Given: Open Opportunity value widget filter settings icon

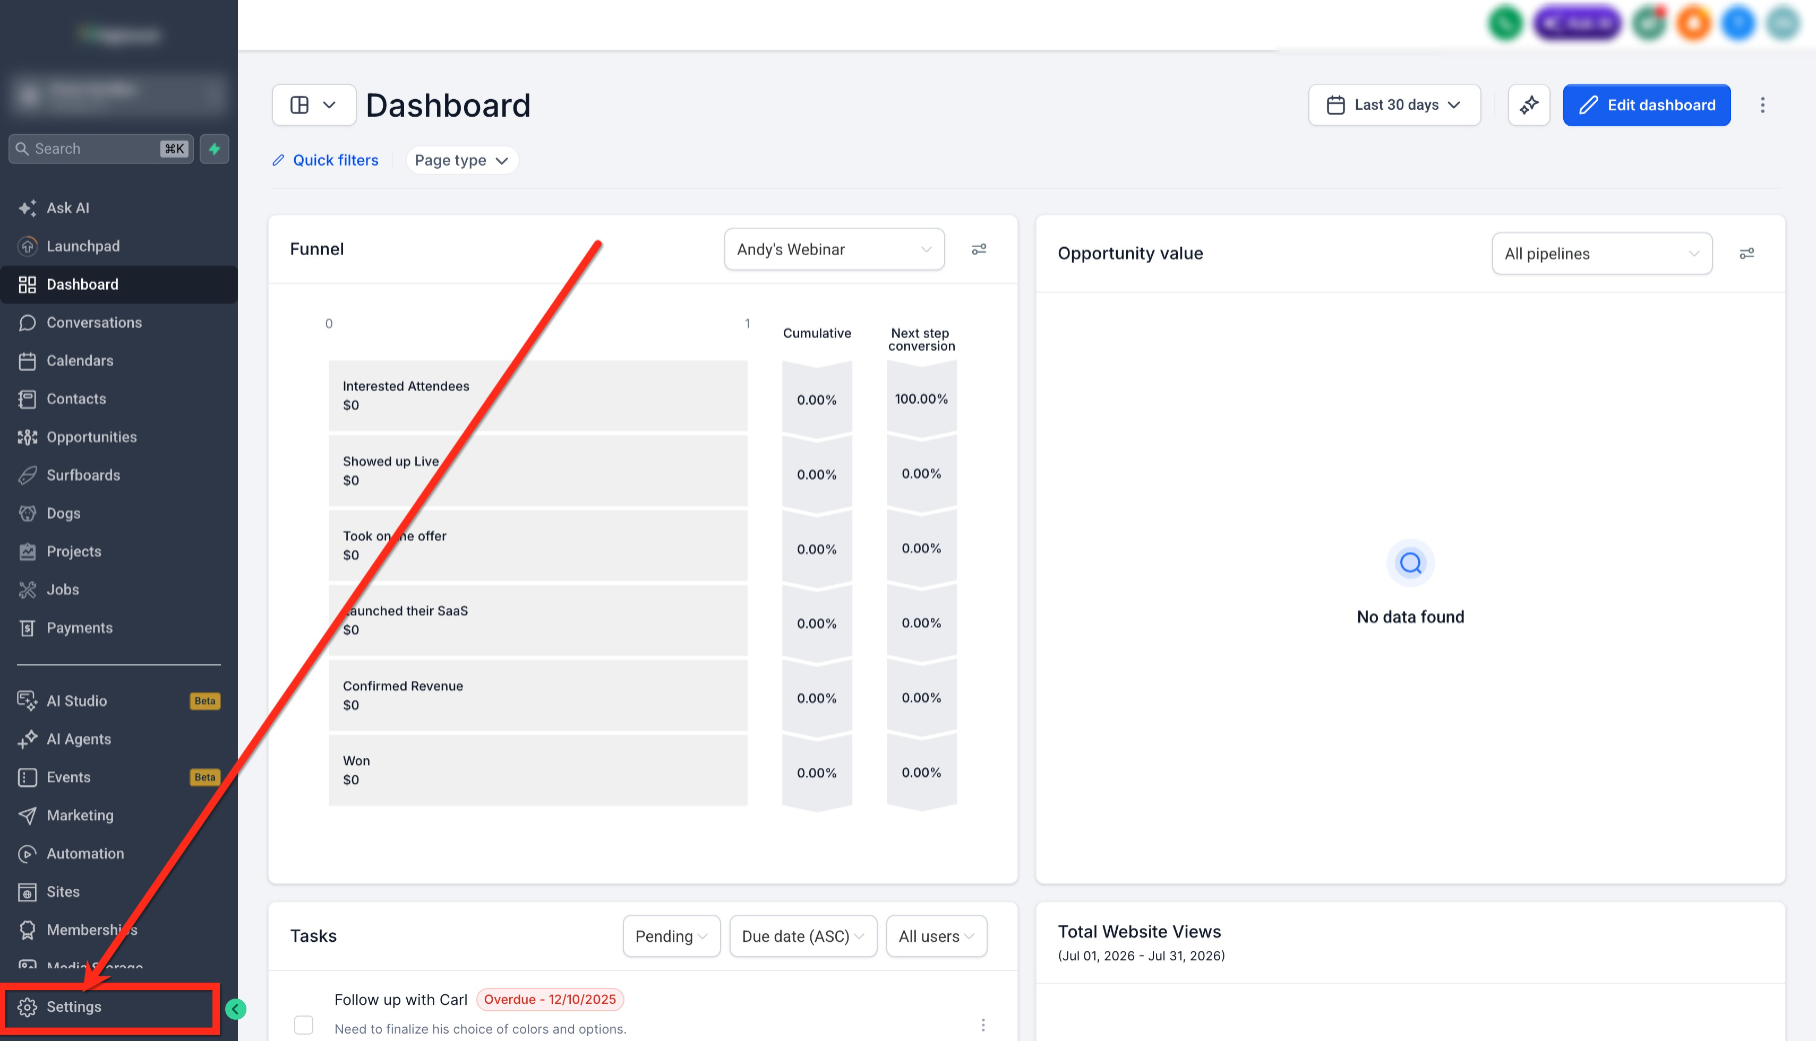Looking at the screenshot, I should (x=1747, y=254).
